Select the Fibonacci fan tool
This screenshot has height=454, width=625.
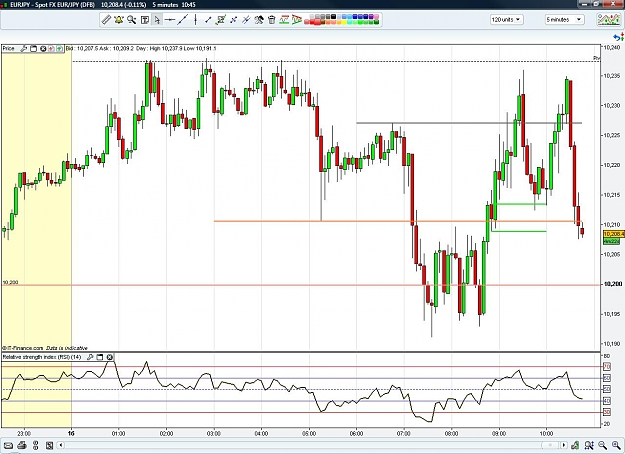coord(297,20)
